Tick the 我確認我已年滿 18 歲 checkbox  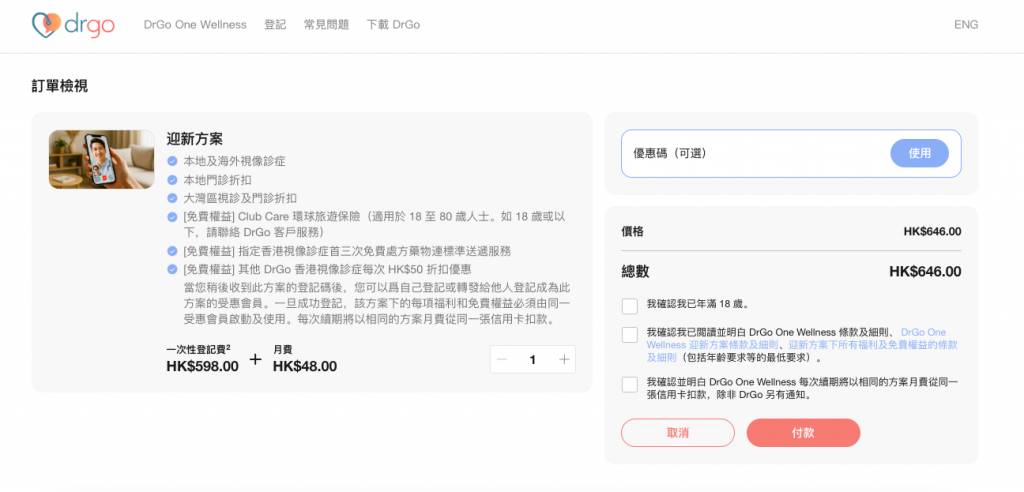(x=629, y=305)
